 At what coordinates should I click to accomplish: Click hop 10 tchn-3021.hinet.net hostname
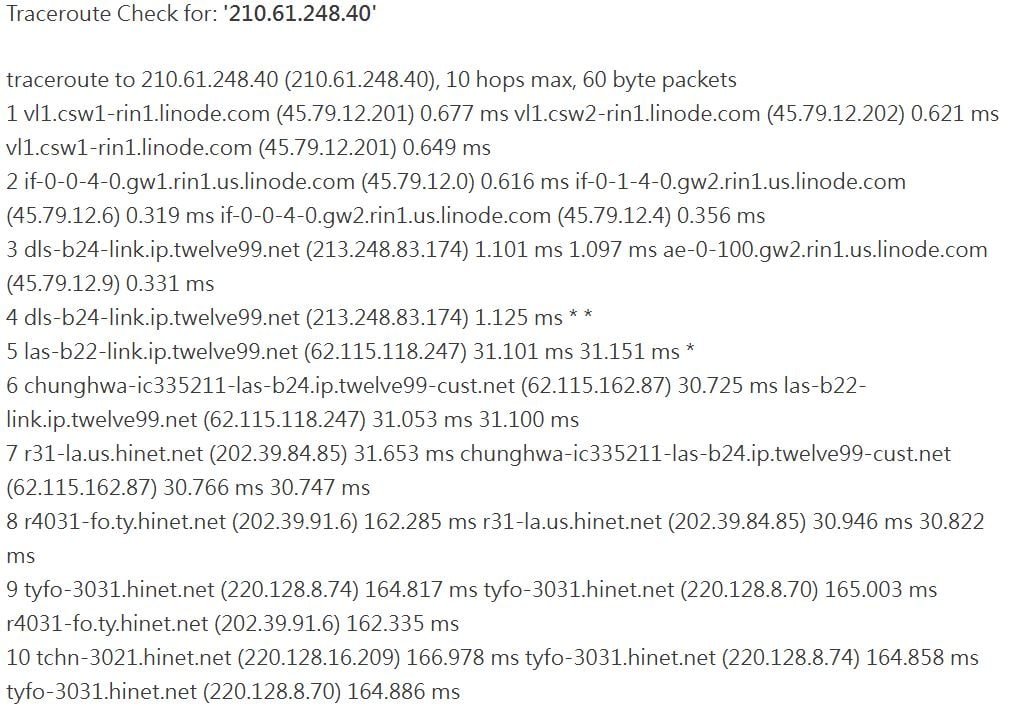coord(133,658)
